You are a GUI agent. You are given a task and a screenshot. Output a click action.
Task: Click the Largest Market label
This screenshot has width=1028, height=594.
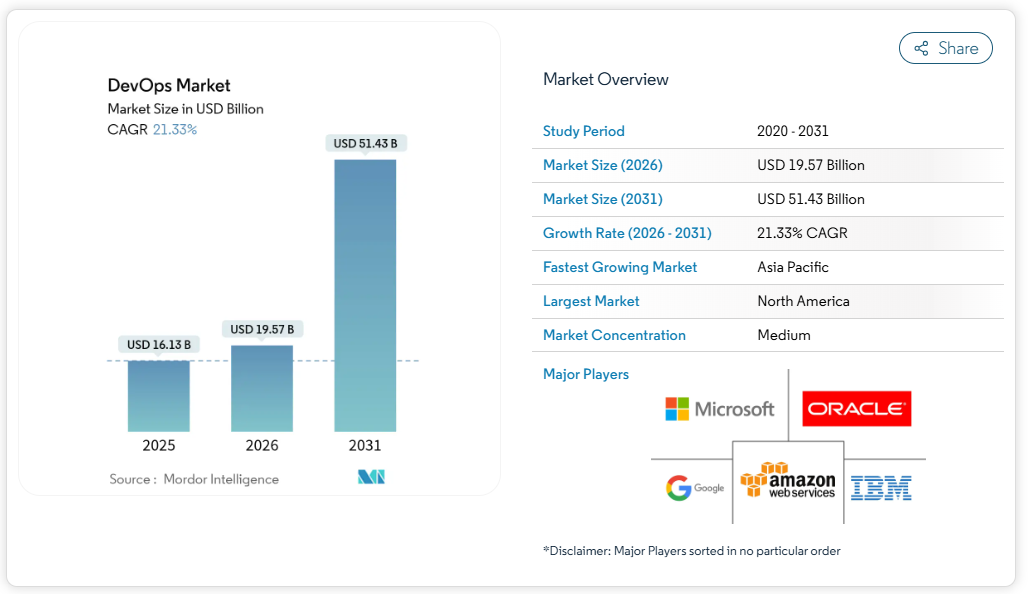591,301
